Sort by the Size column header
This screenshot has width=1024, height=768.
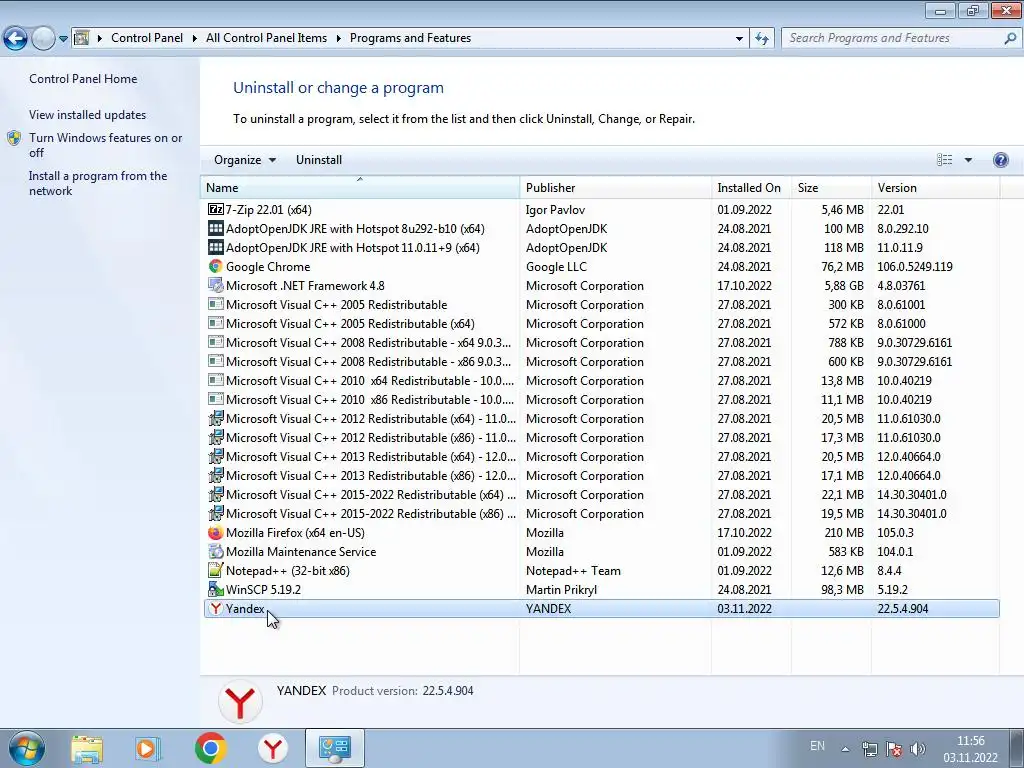tap(831, 187)
